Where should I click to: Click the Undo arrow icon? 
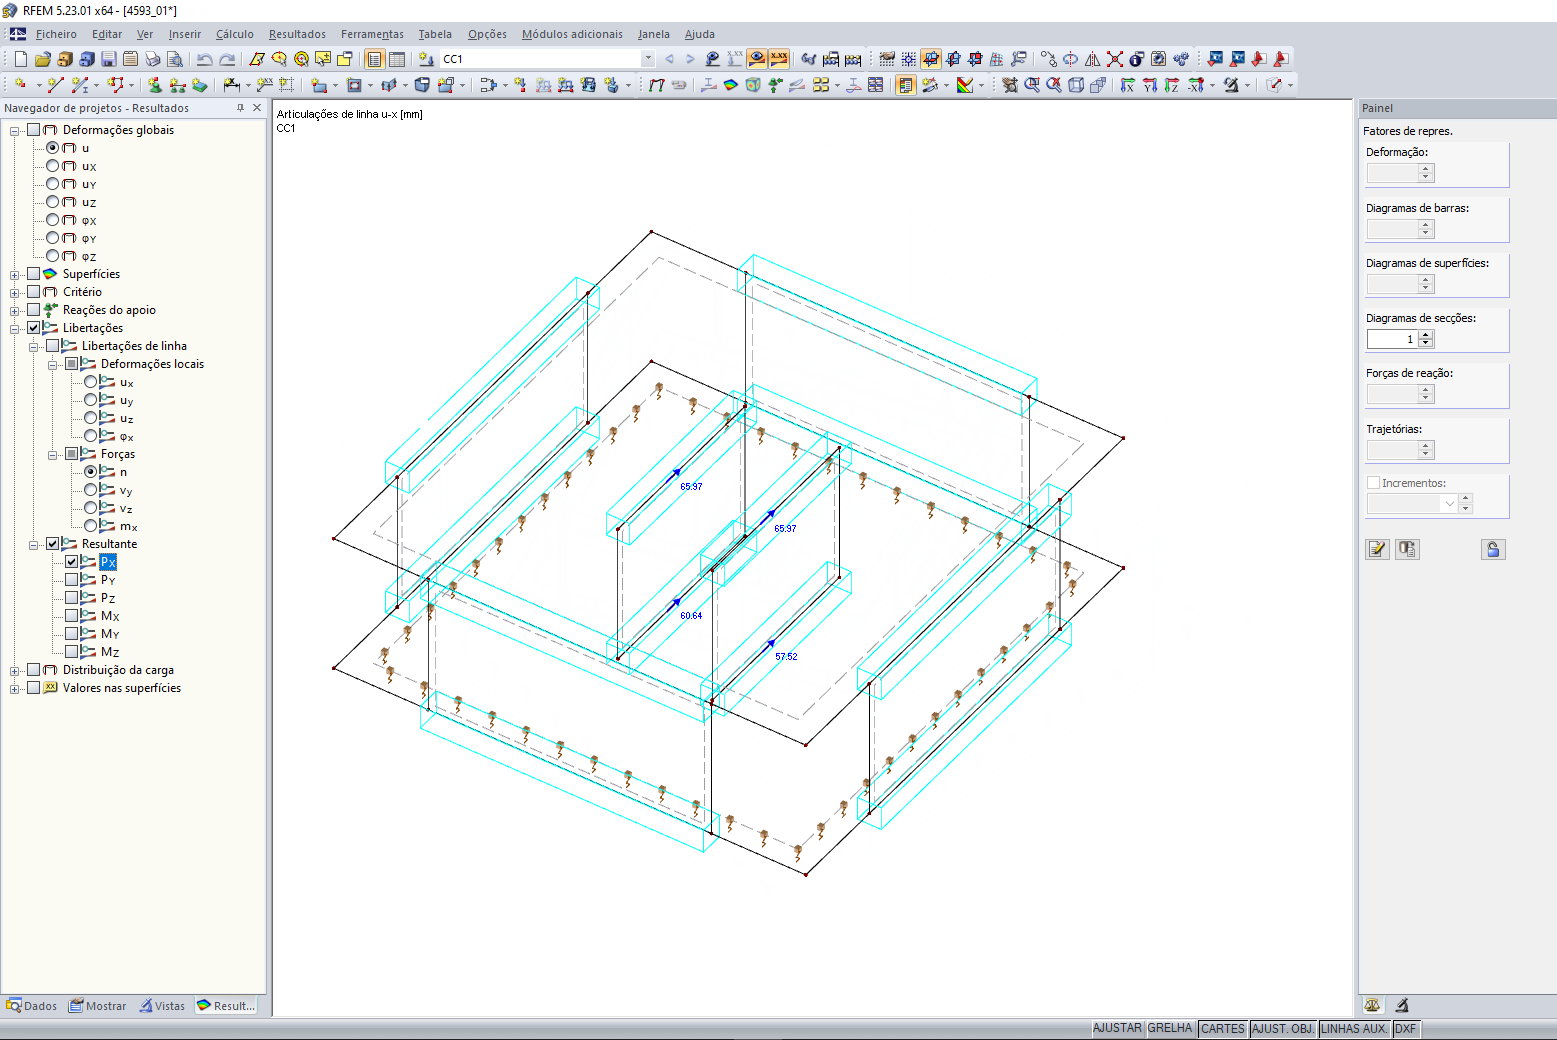tap(204, 59)
